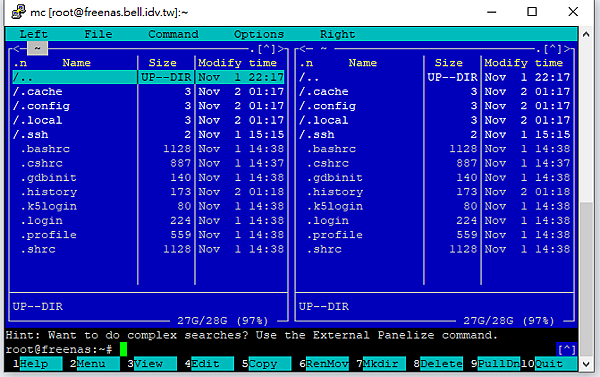Open the File menu
The width and height of the screenshot is (600, 377).
pos(98,34)
